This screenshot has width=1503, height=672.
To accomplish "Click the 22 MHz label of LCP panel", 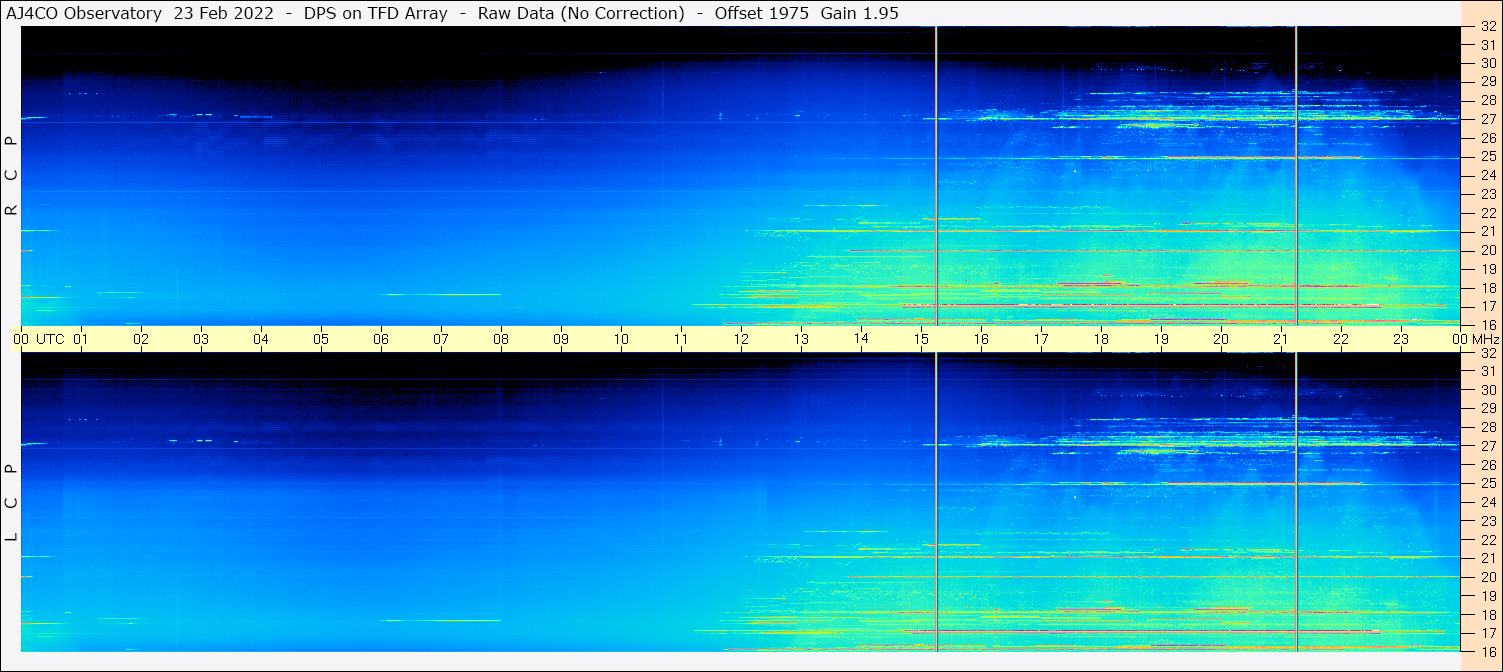I will click(1488, 539).
